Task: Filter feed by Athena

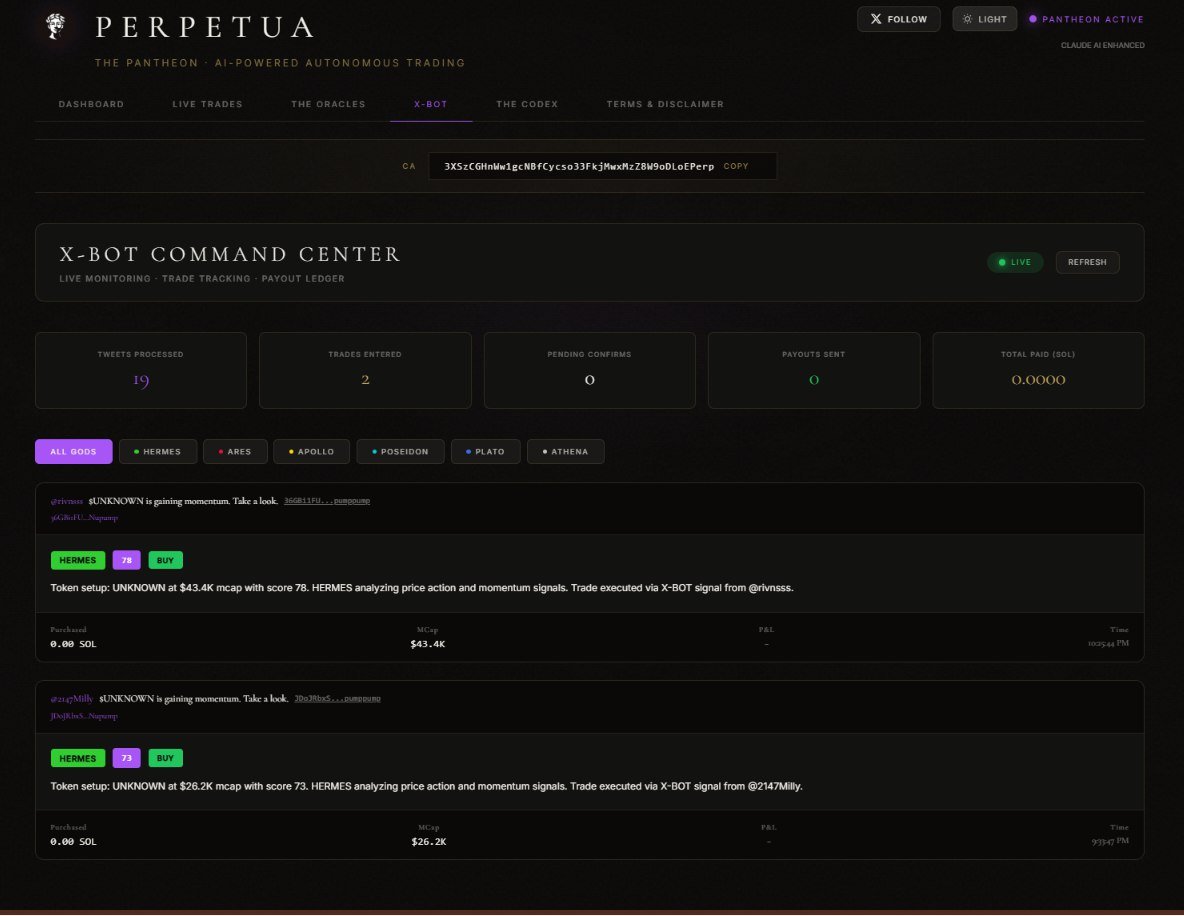Action: pos(565,452)
